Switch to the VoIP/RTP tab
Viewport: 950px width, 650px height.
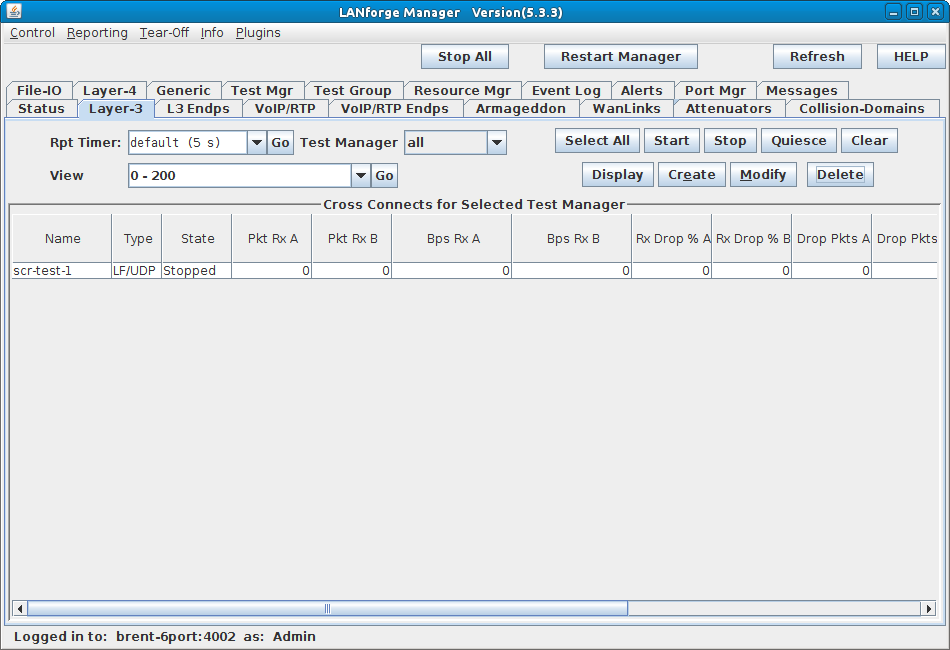tap(285, 108)
